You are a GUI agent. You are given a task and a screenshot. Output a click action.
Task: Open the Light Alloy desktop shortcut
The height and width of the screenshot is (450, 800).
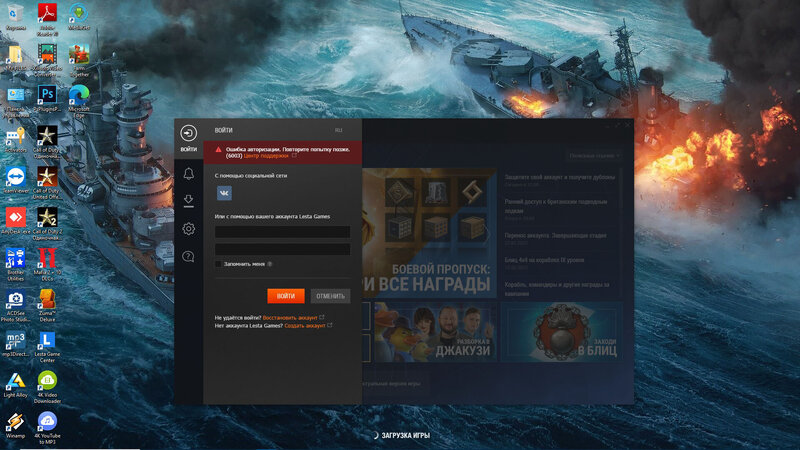15,384
